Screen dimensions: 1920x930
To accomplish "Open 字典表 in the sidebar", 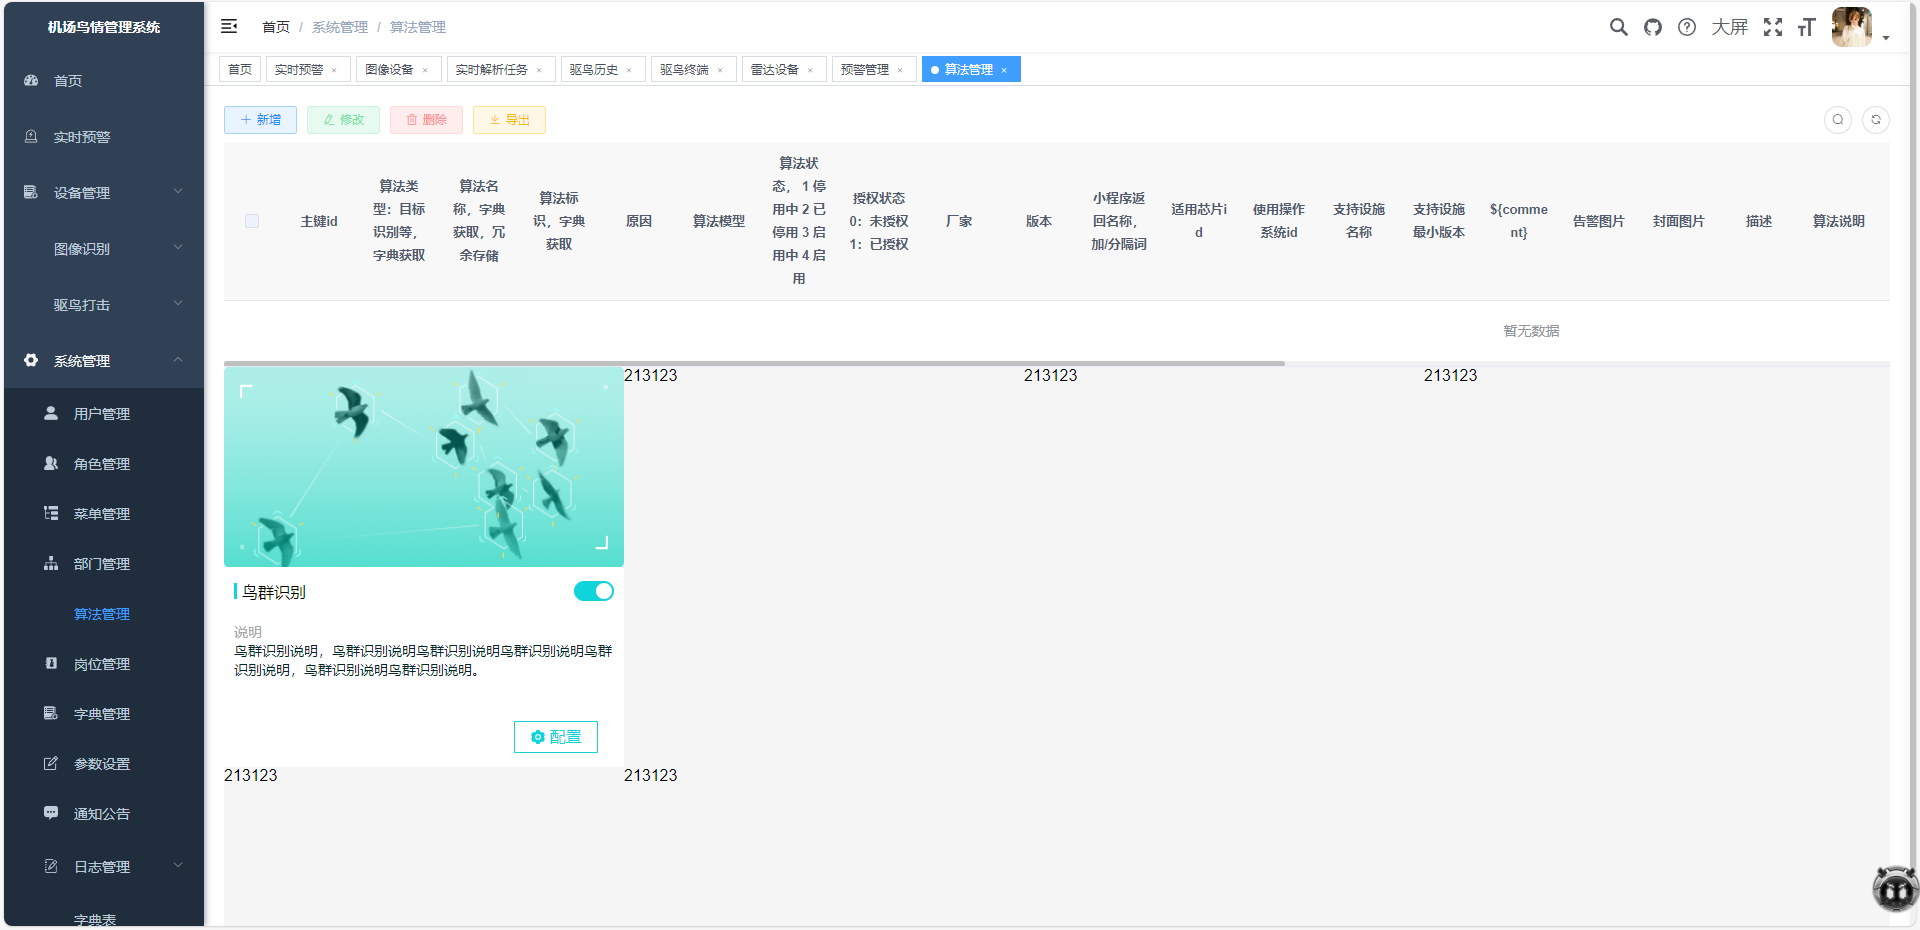I will pyautogui.click(x=95, y=920).
